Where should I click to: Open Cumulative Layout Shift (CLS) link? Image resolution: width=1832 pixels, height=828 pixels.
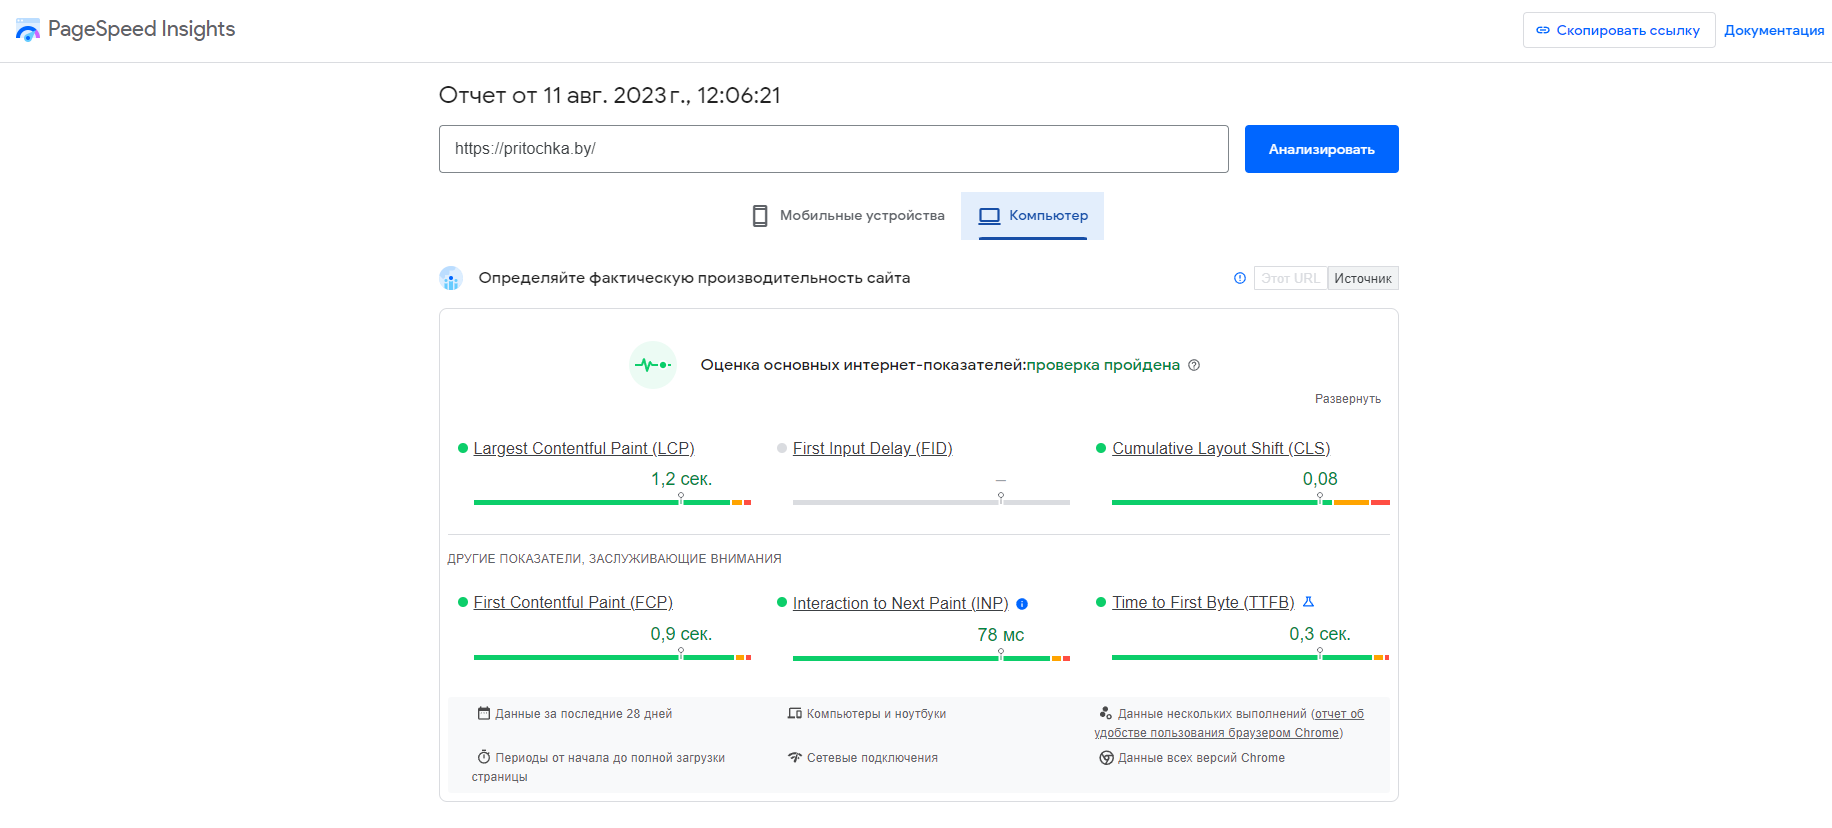pos(1220,449)
